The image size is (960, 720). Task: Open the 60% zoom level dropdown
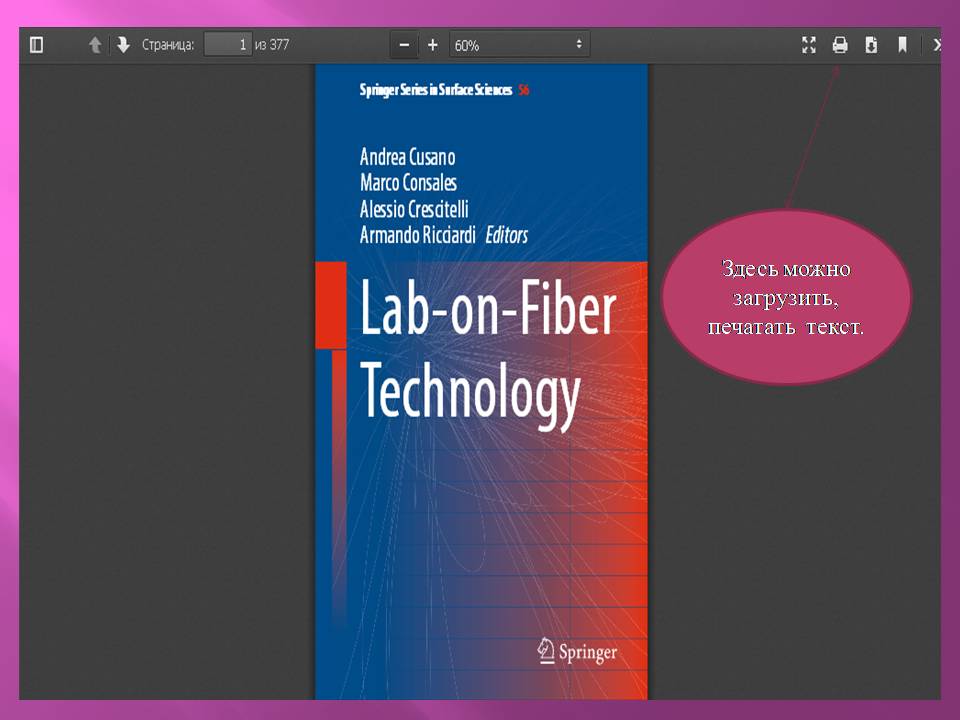tap(518, 45)
